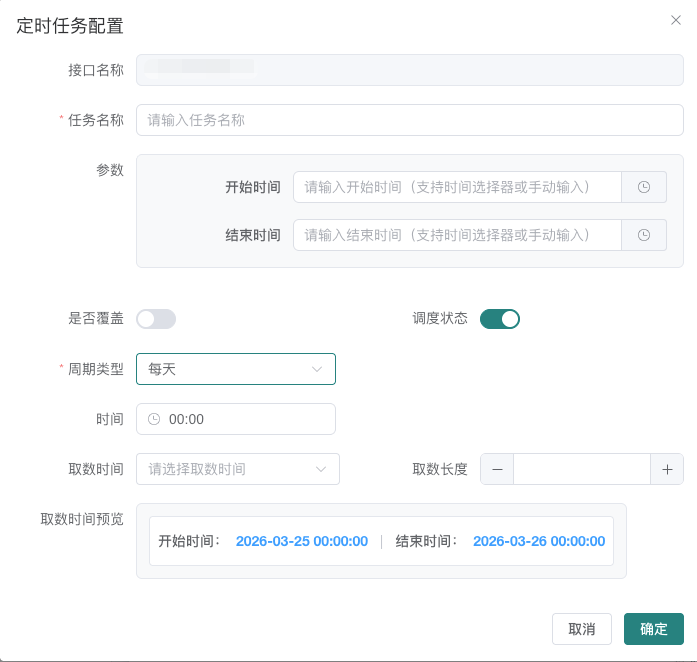This screenshot has width=697, height=662.
Task: Click the chevron arrow in 周期类型 box
Action: (x=317, y=369)
